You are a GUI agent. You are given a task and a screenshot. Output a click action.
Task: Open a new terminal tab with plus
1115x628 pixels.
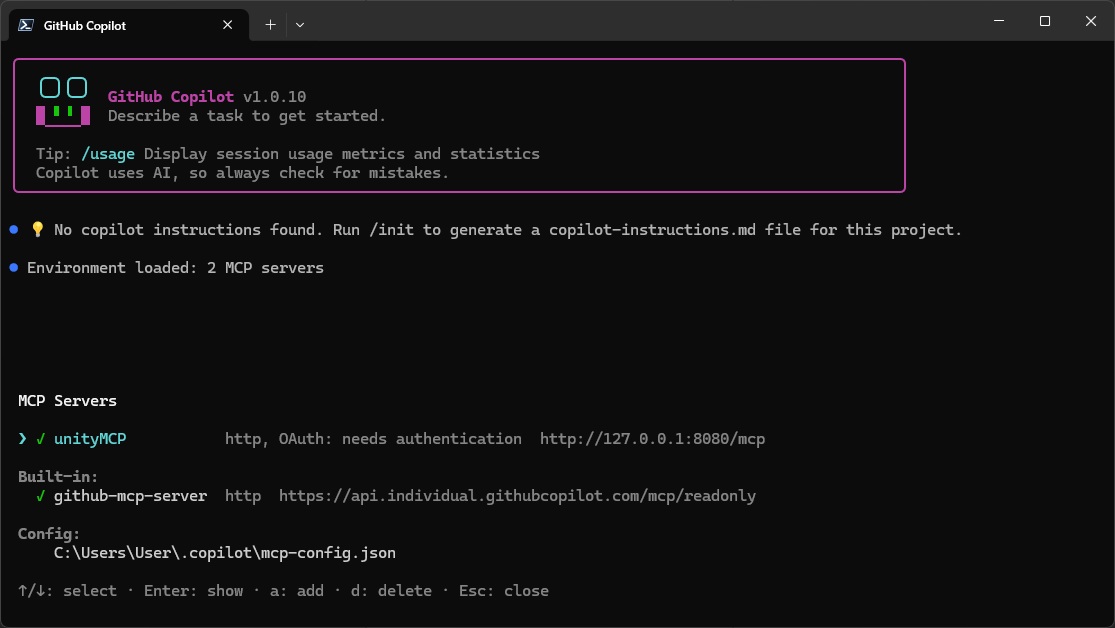270,25
